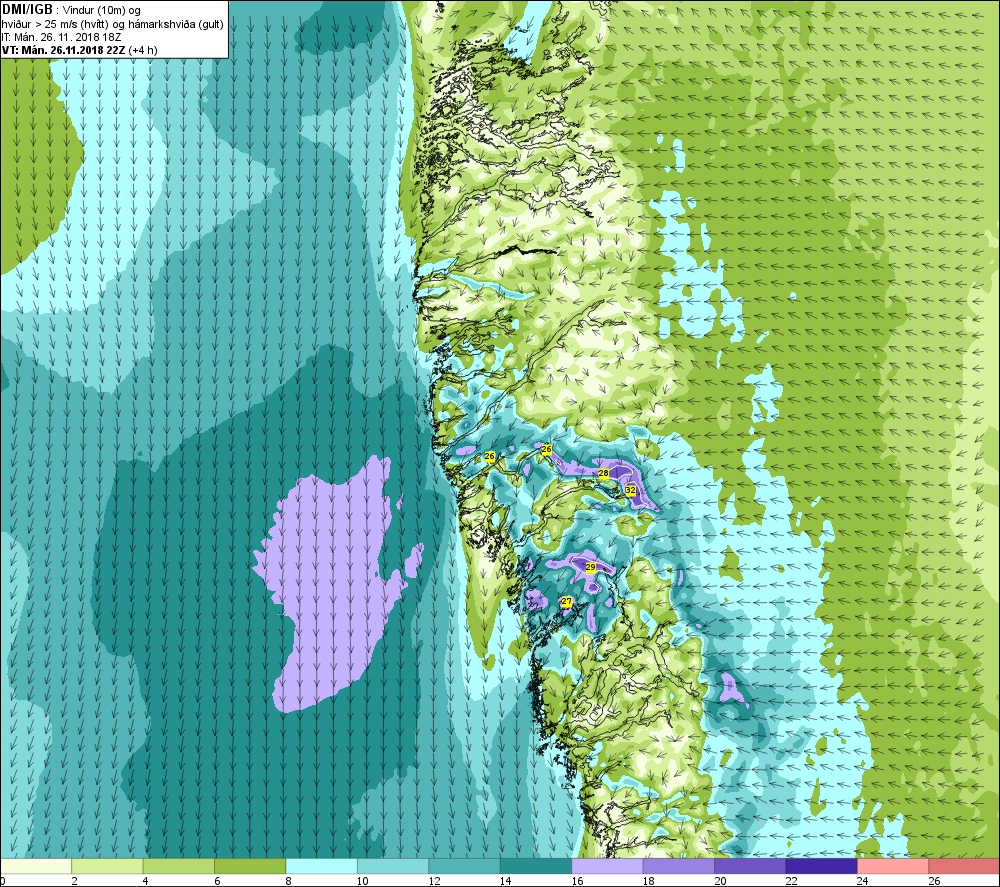1000x887 pixels.
Task: Click the legend scale value 4
Action: pos(146,881)
